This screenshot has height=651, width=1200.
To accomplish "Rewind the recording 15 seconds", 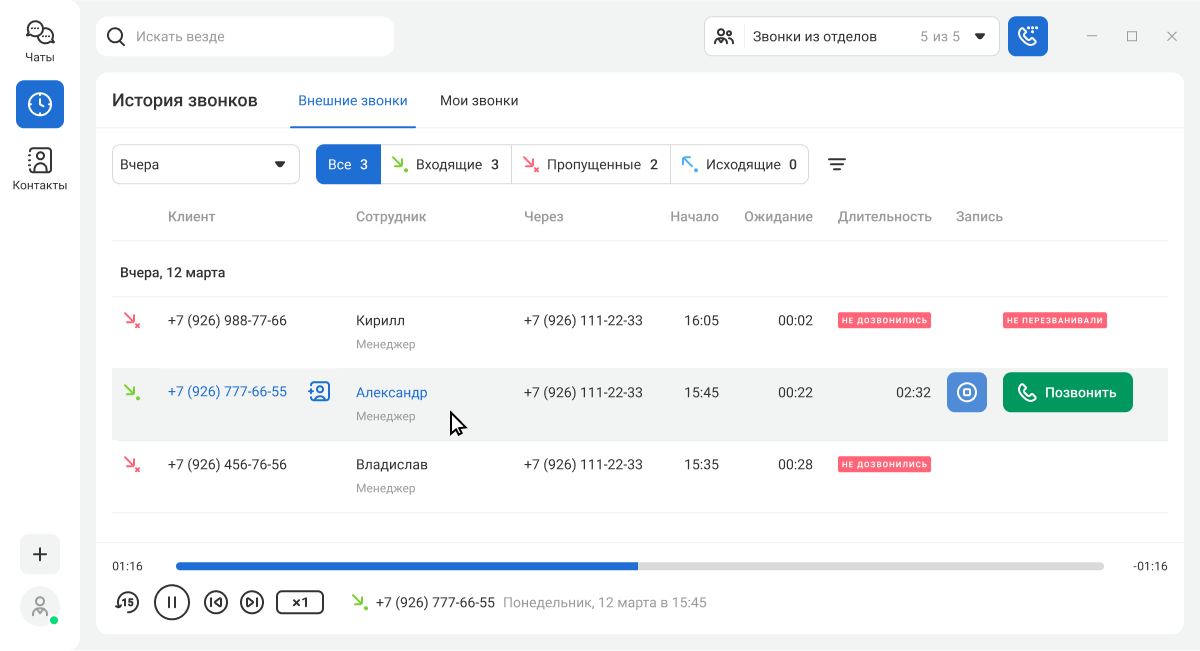I will pos(127,602).
